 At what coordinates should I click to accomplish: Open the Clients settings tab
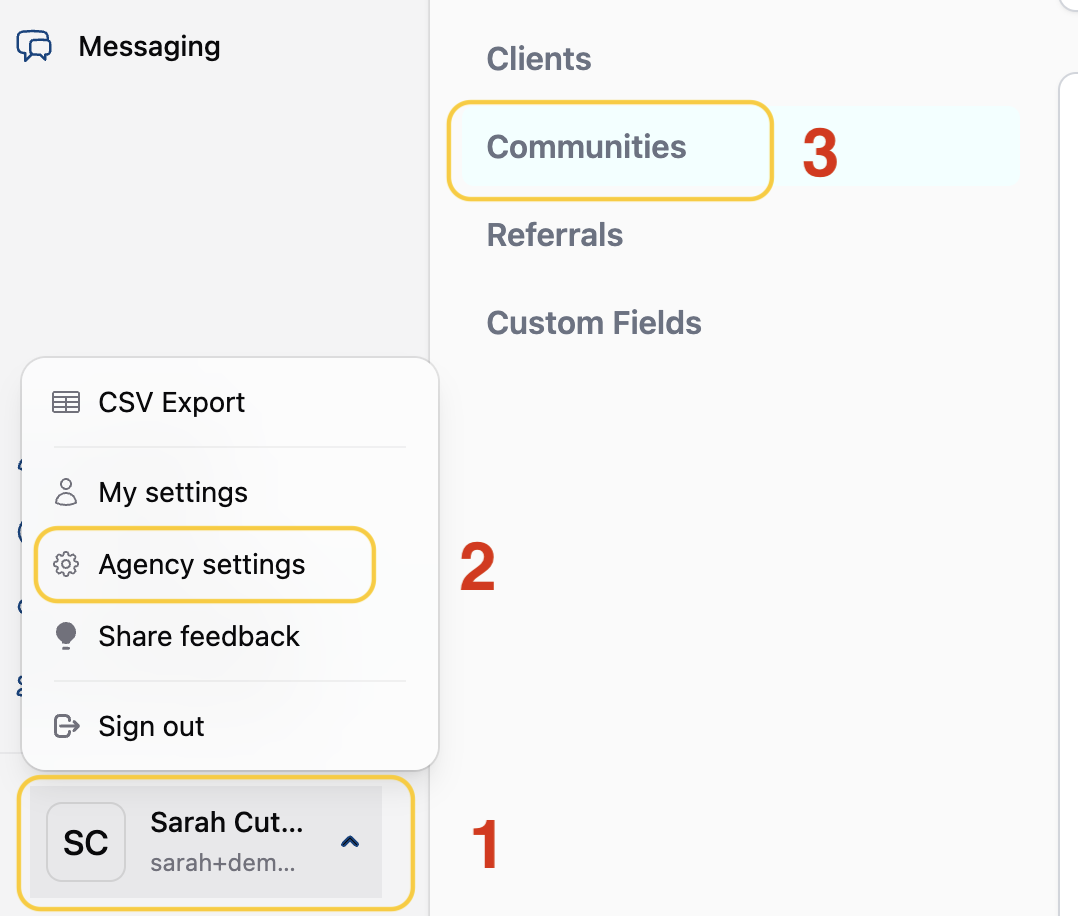[x=539, y=59]
